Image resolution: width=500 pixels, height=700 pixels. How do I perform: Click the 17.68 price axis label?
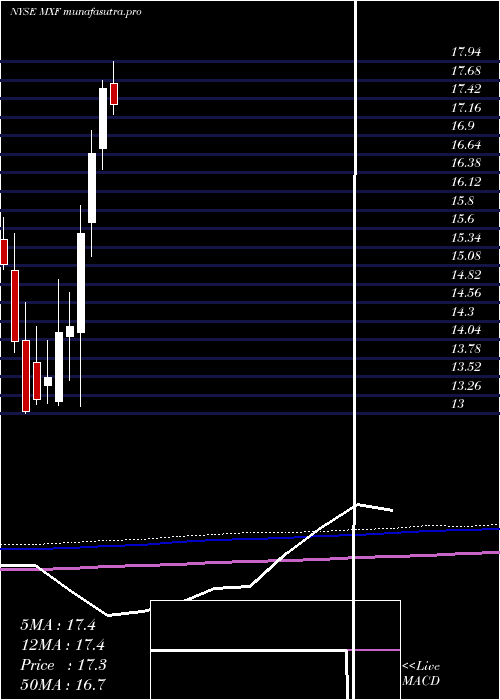(466, 71)
